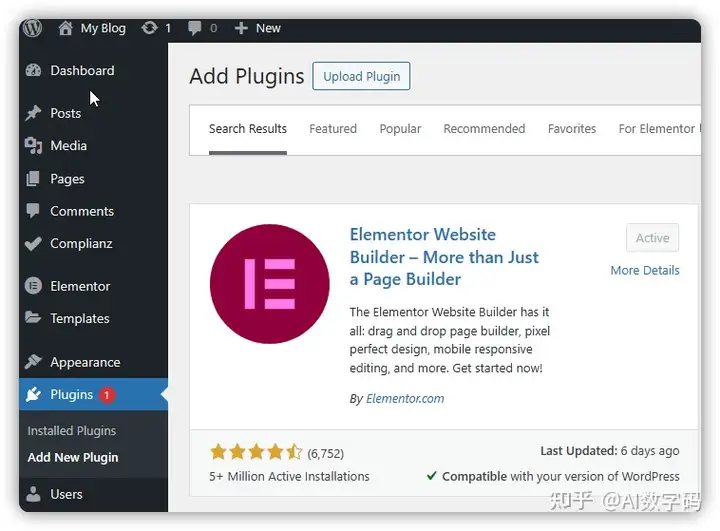The height and width of the screenshot is (531, 720).
Task: Click the Plugins update count badge
Action: [x=107, y=395]
